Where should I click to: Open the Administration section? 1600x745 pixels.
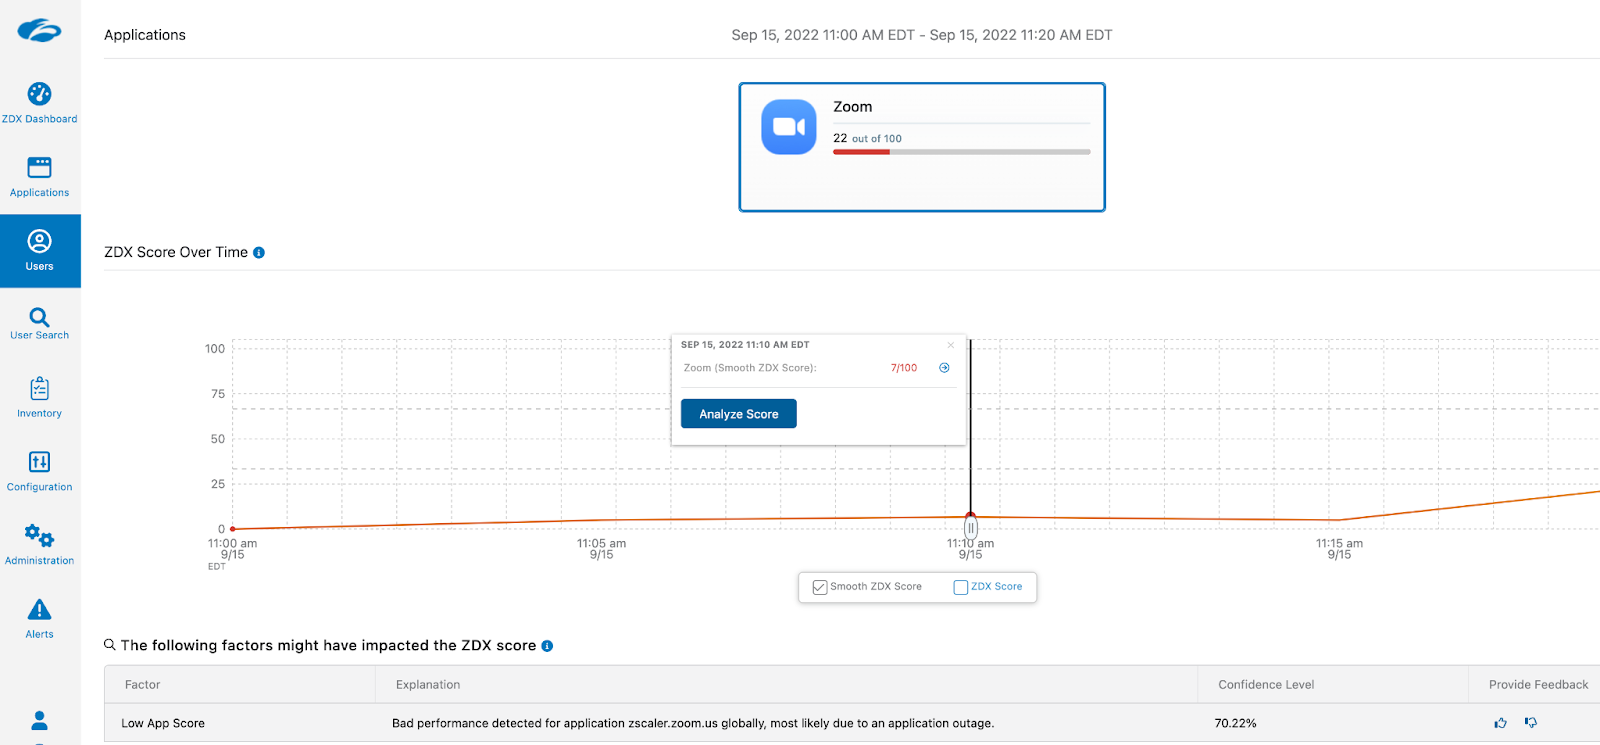point(39,545)
